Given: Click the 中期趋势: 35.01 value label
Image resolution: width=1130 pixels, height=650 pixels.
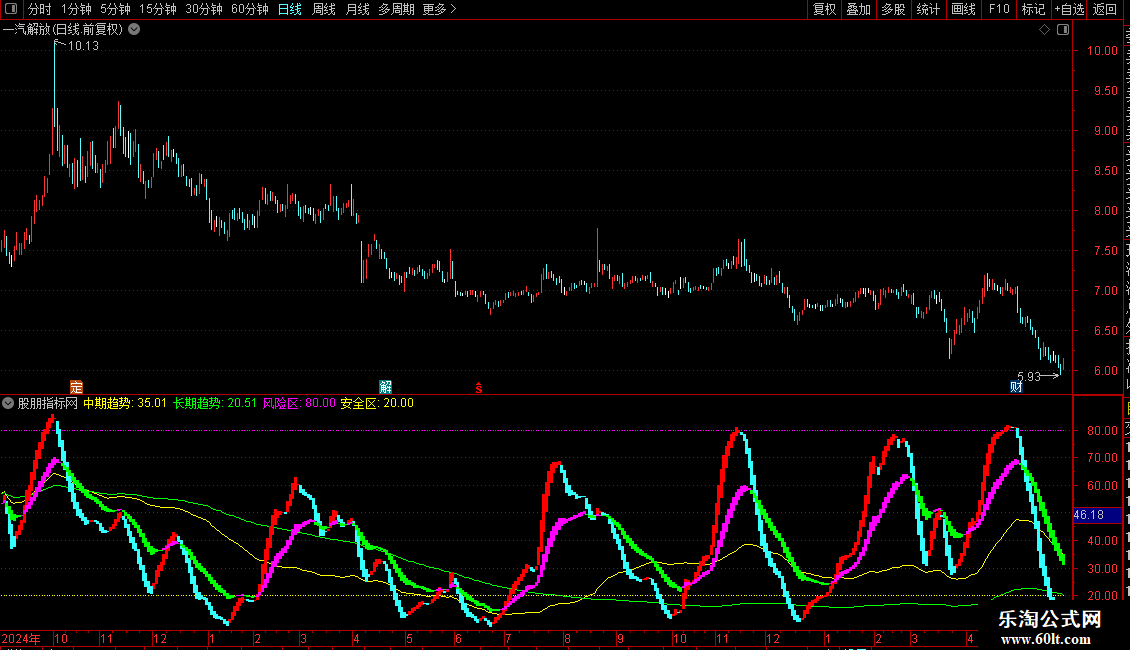Looking at the screenshot, I should coord(125,404).
